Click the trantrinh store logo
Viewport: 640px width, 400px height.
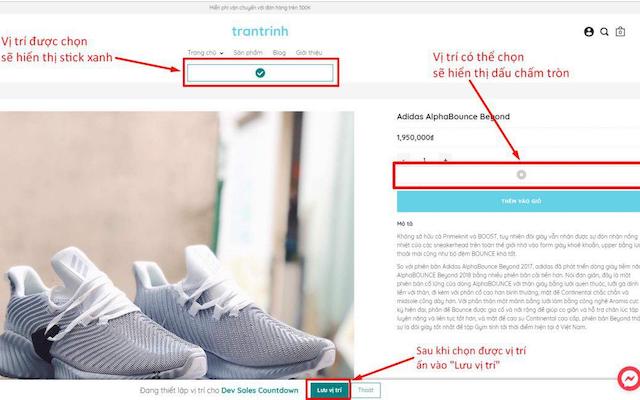click(x=260, y=31)
